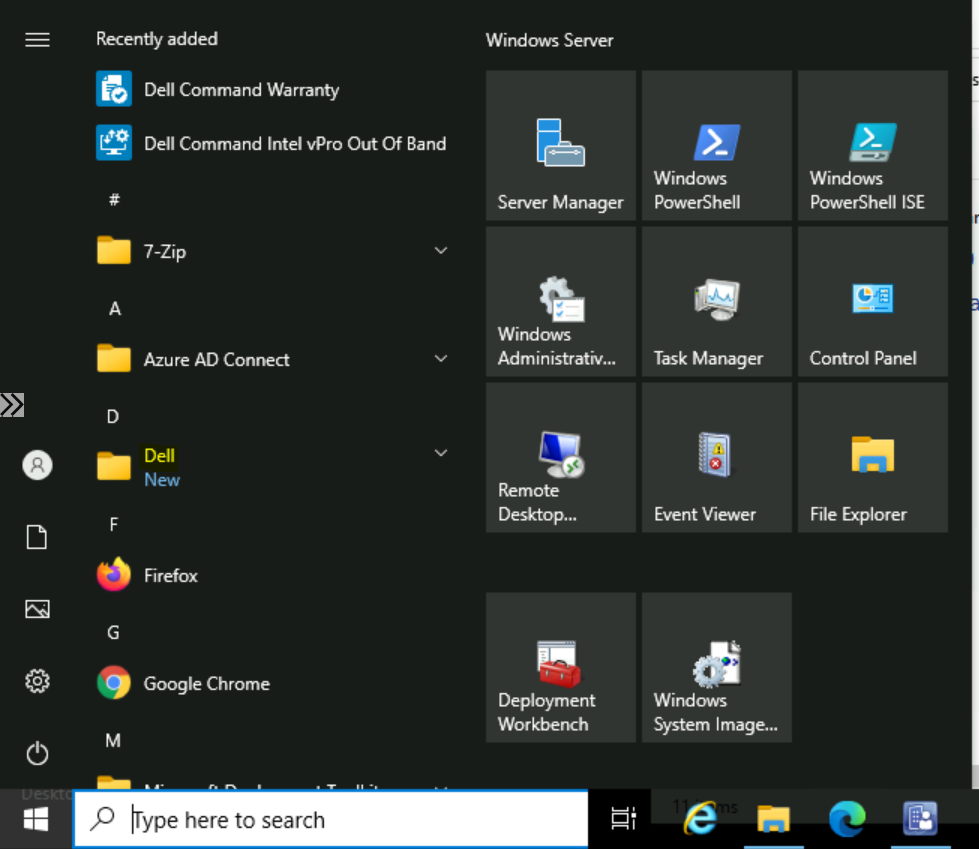Viewport: 979px width, 849px height.
Task: Launch Windows System Image Manager tile
Action: coord(717,667)
